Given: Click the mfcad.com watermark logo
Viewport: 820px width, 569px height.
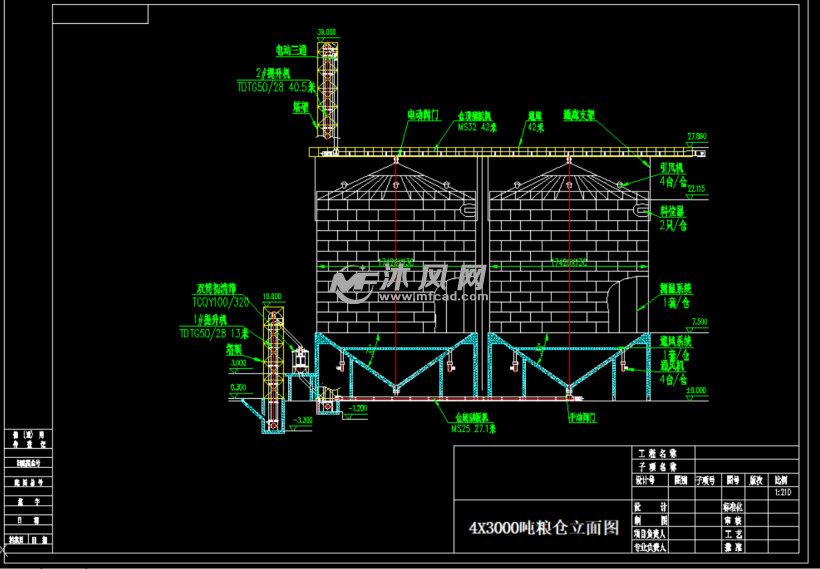Looking at the screenshot, I should coord(410,285).
